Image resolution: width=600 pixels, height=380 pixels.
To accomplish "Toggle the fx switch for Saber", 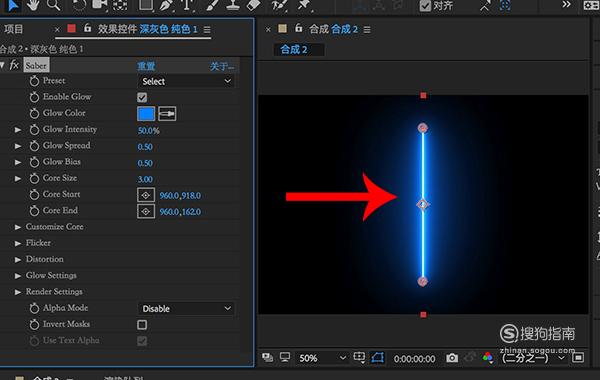I will pos(14,65).
